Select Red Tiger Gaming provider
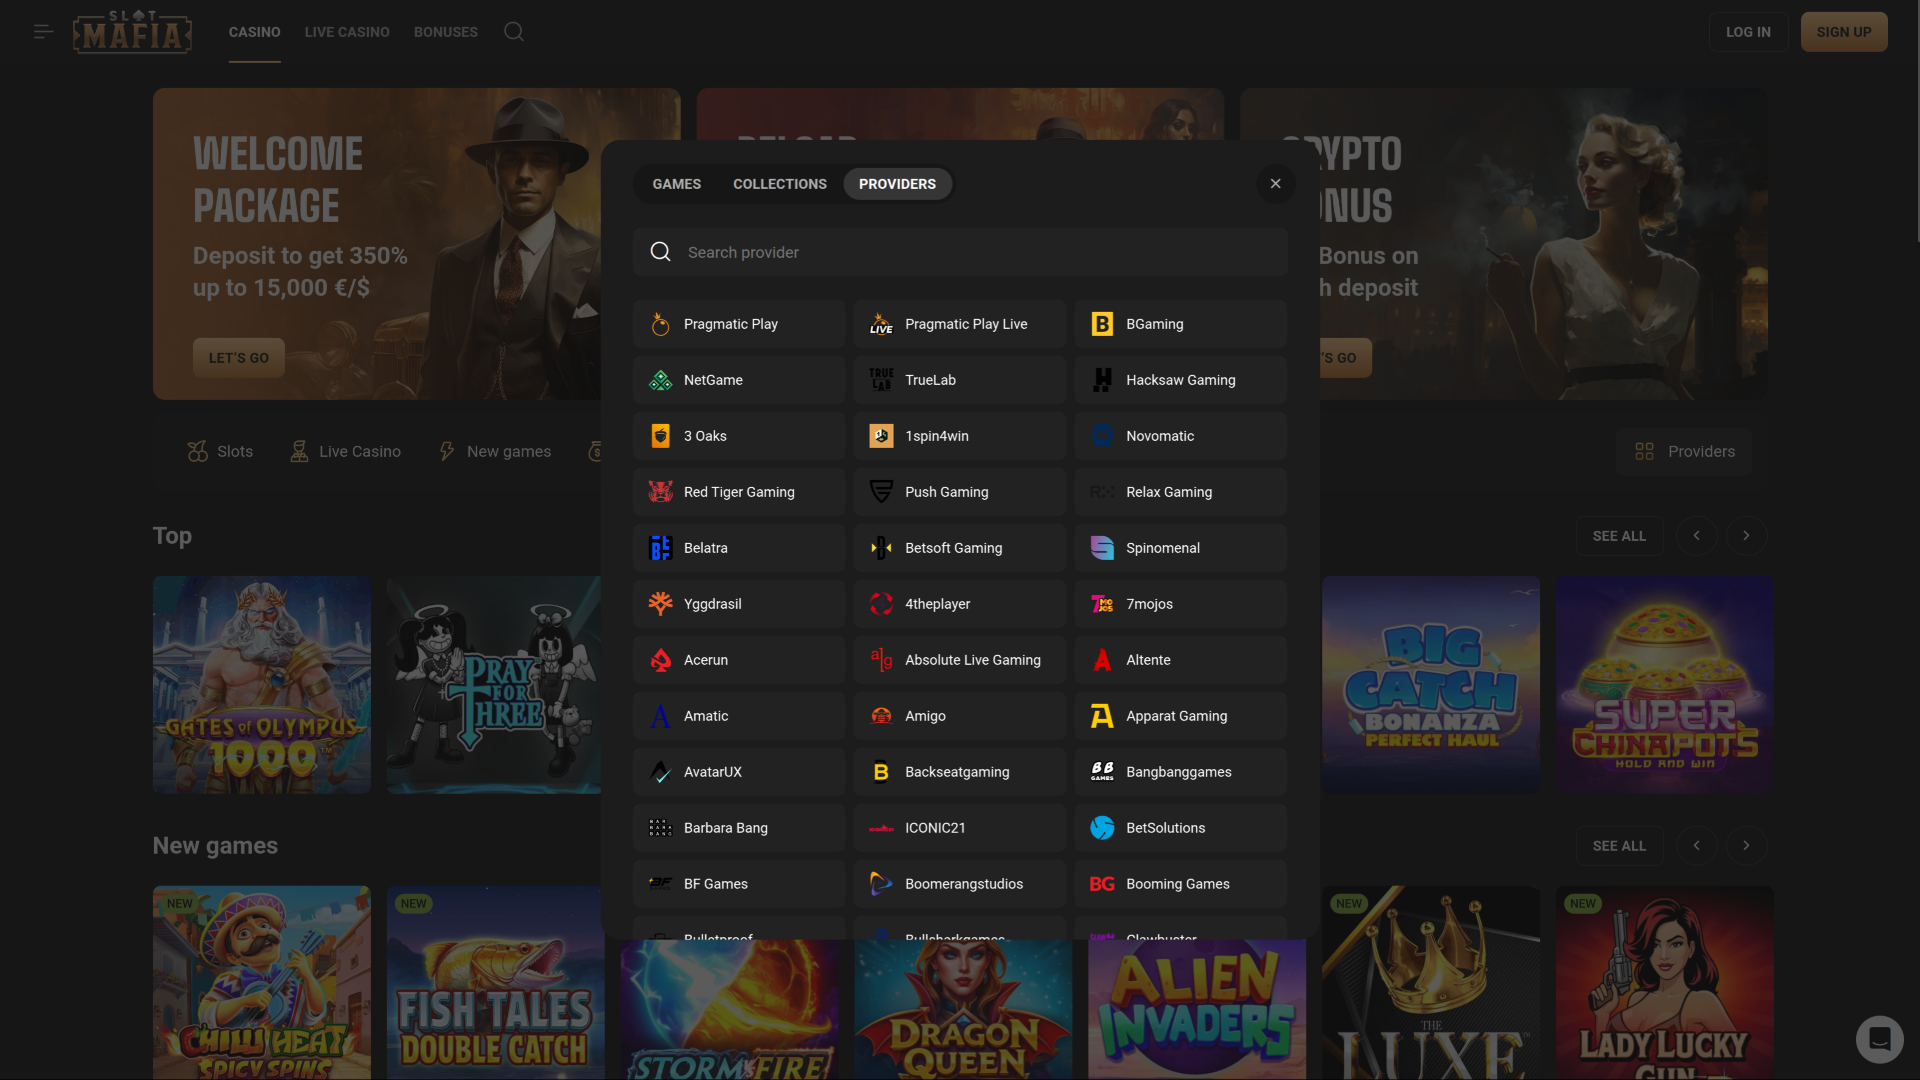Viewport: 1920px width, 1080px height. (x=737, y=491)
